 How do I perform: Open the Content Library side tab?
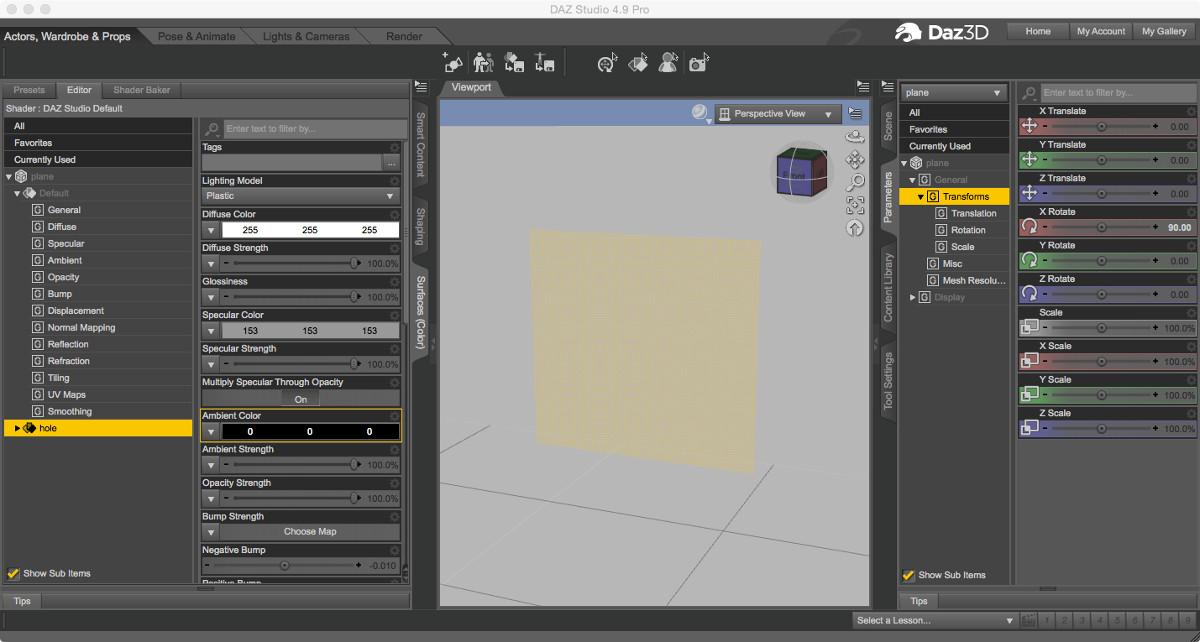tap(887, 287)
